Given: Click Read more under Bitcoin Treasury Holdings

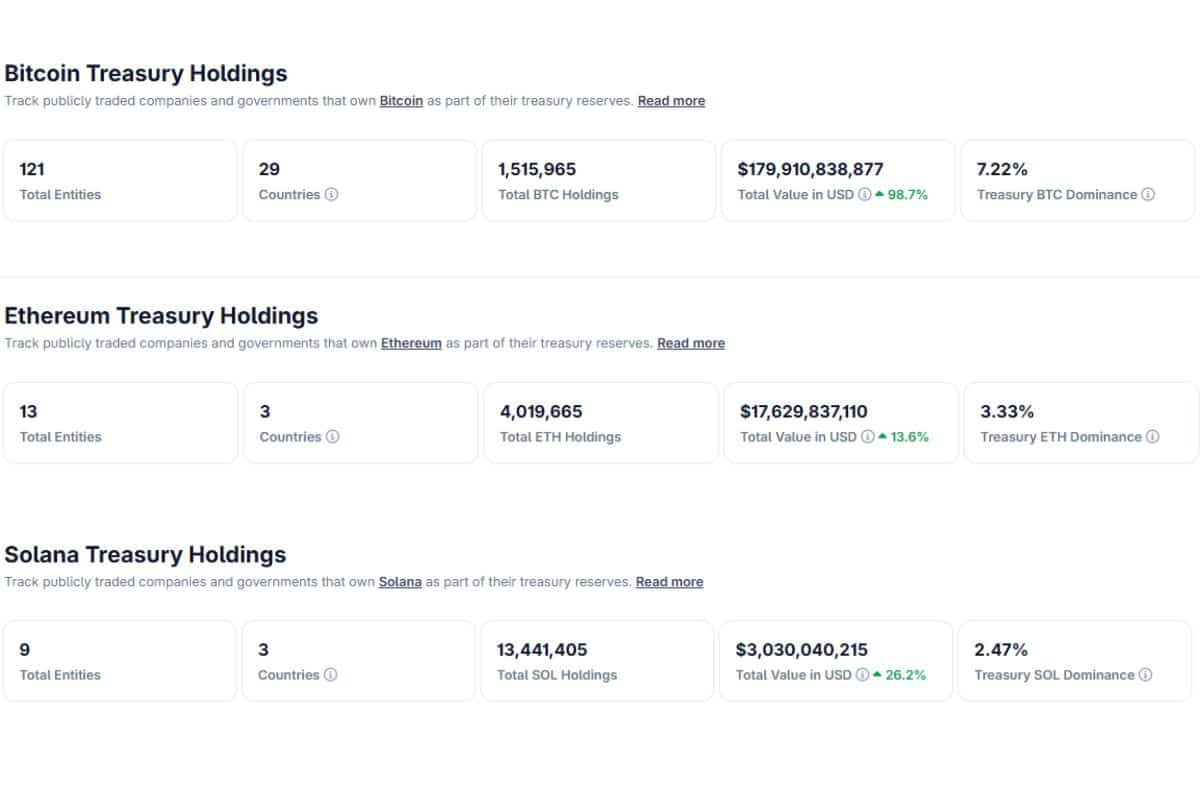Looking at the screenshot, I should coord(671,101).
